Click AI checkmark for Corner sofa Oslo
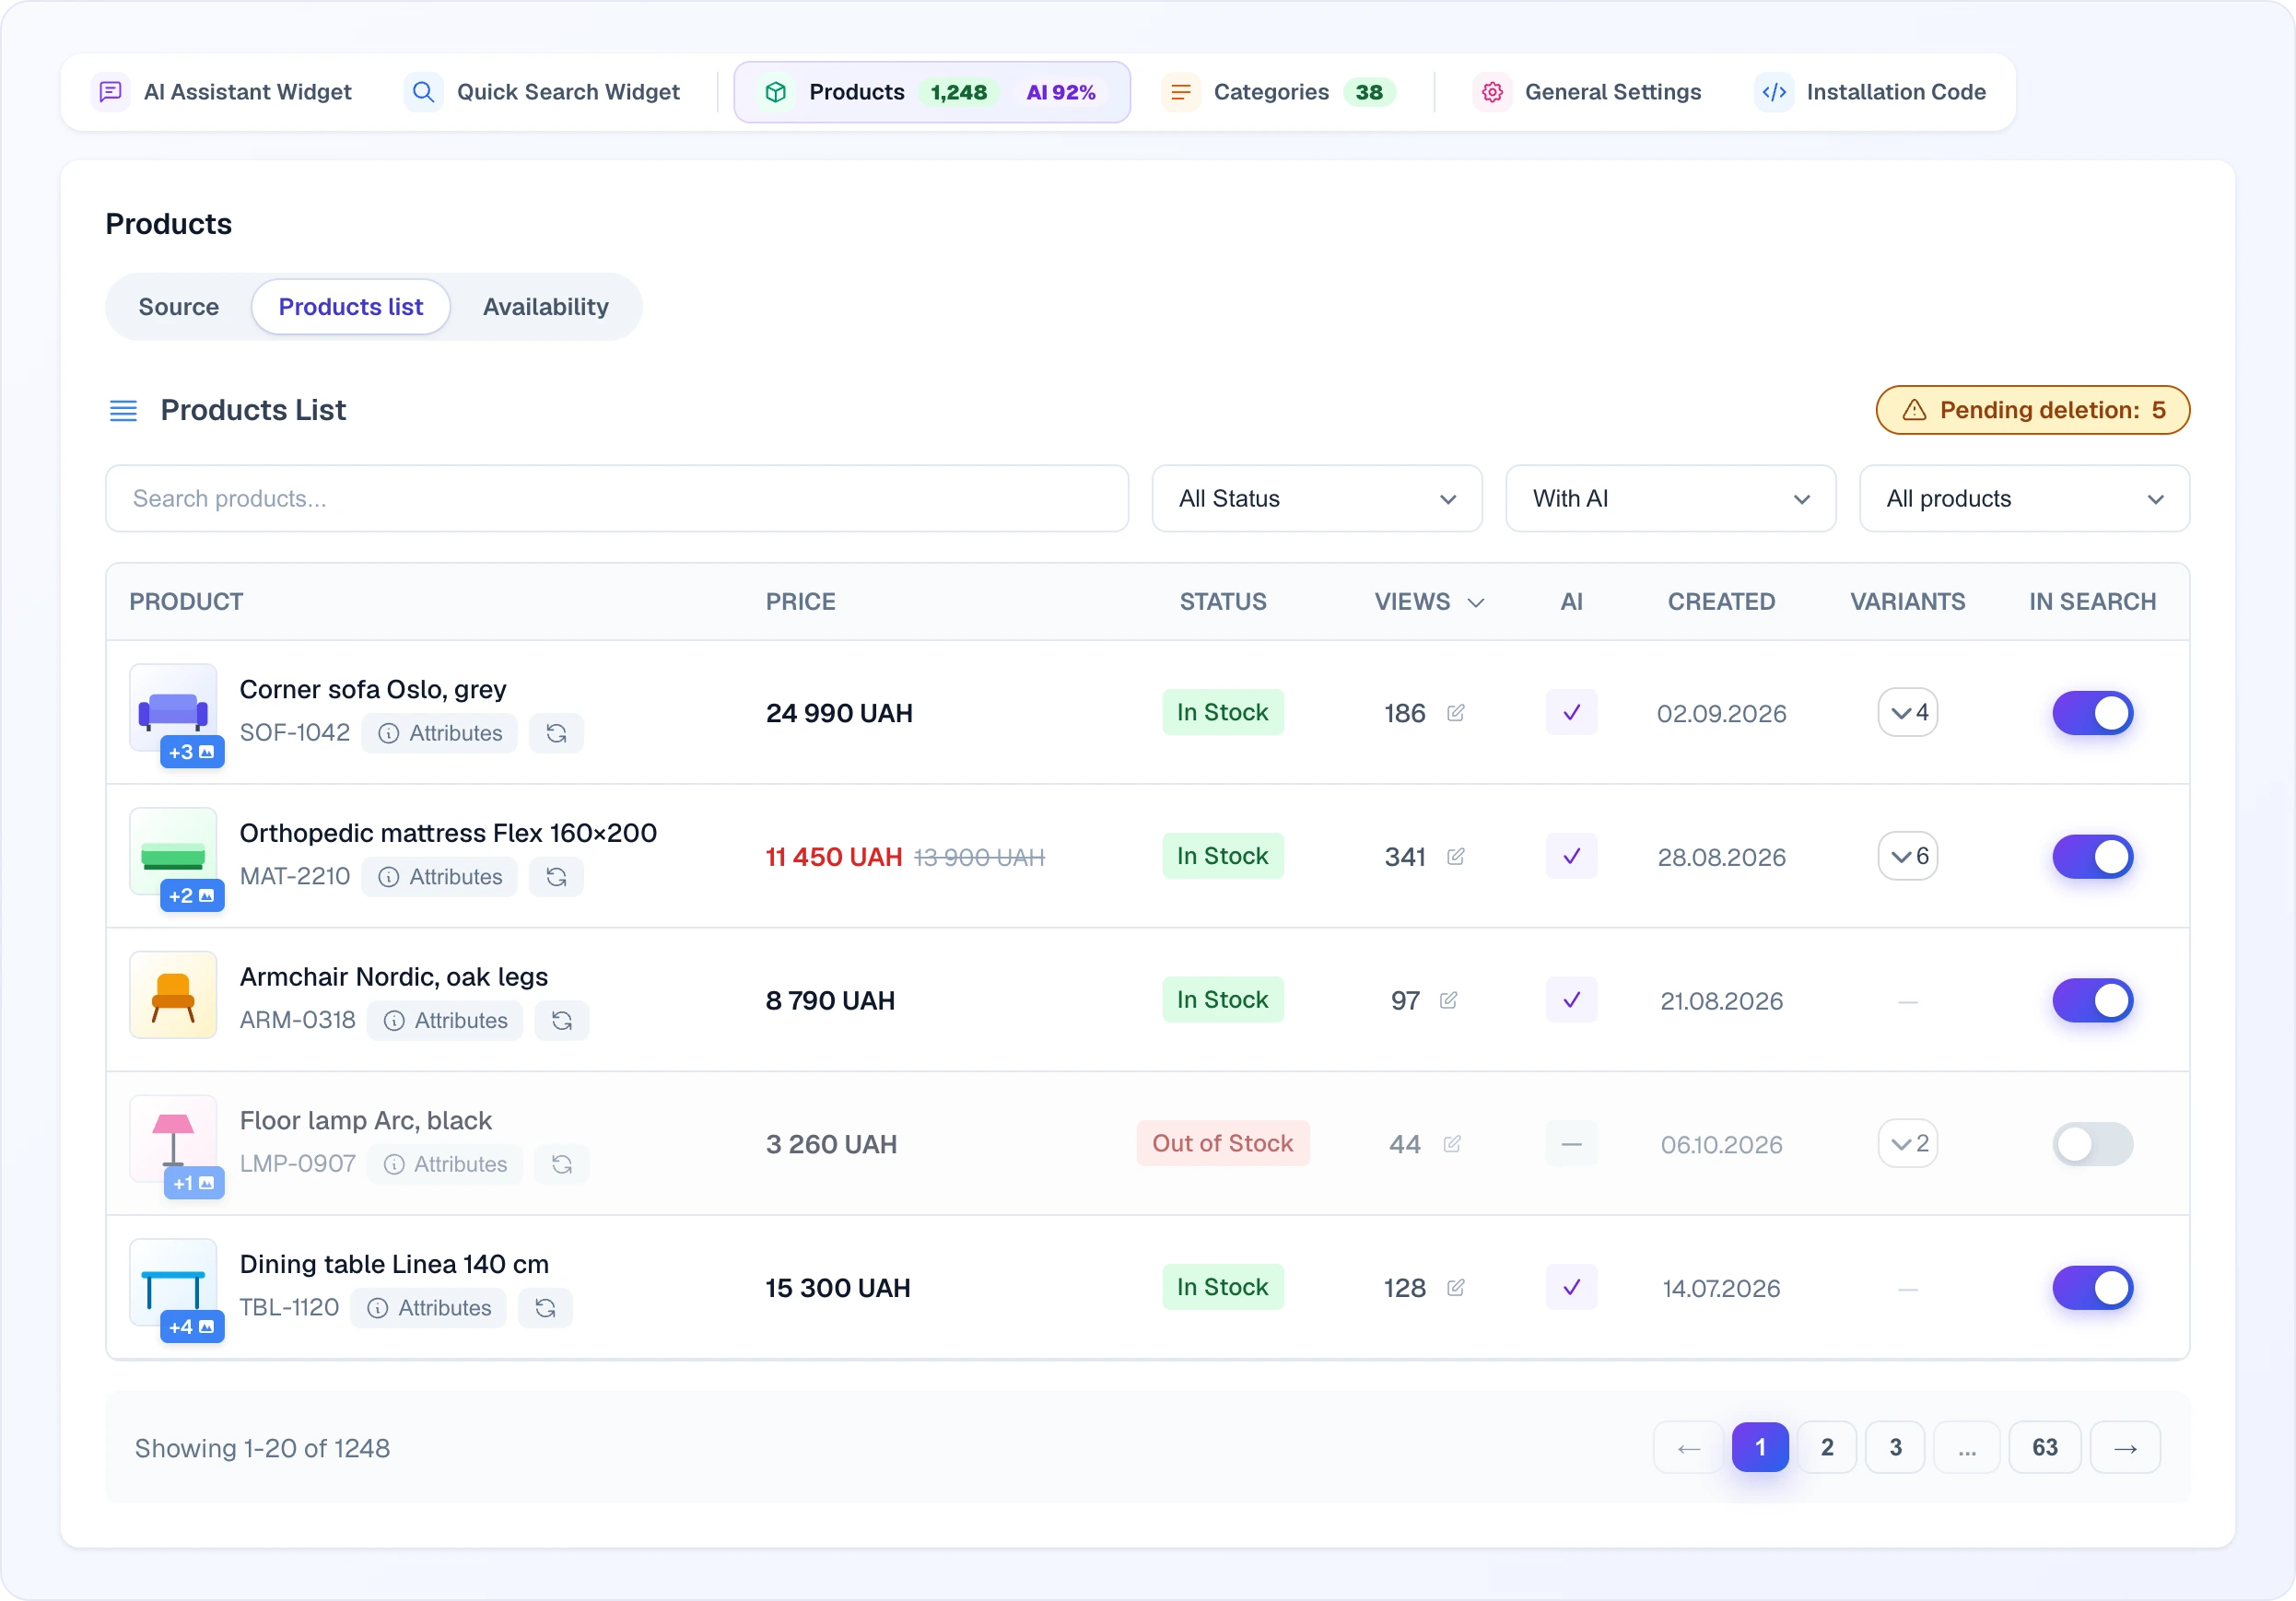 (1572, 713)
